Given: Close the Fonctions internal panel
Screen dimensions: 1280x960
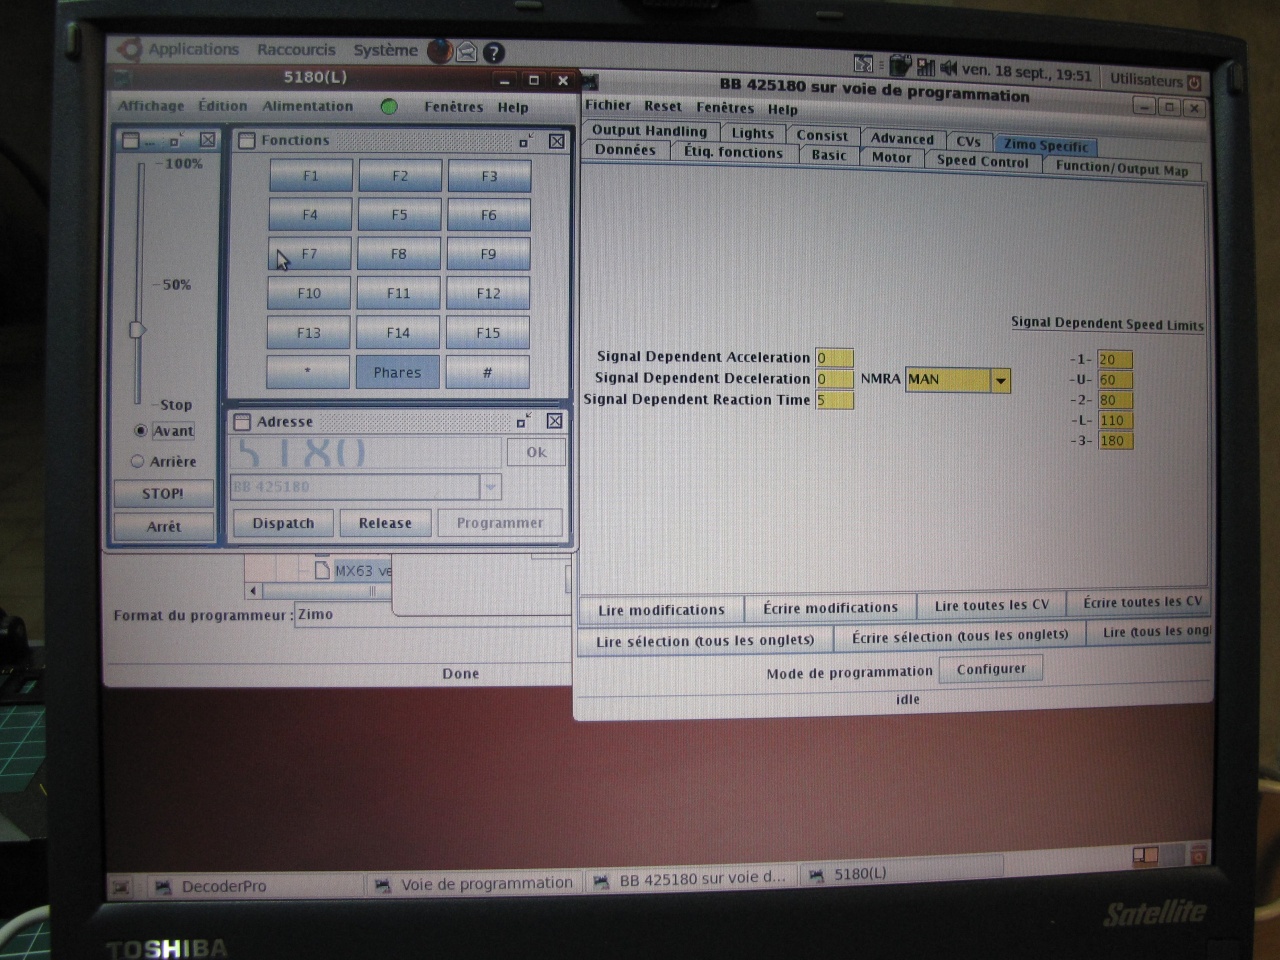Looking at the screenshot, I should 557,142.
